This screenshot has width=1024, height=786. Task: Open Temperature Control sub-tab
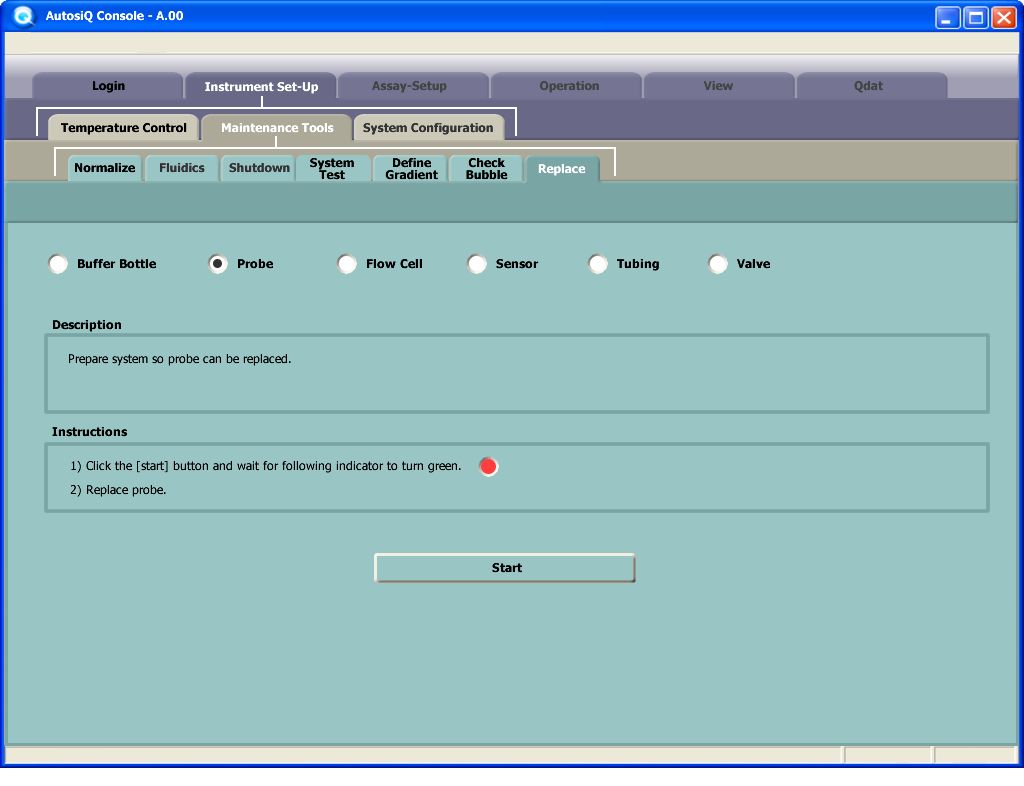tap(123, 127)
